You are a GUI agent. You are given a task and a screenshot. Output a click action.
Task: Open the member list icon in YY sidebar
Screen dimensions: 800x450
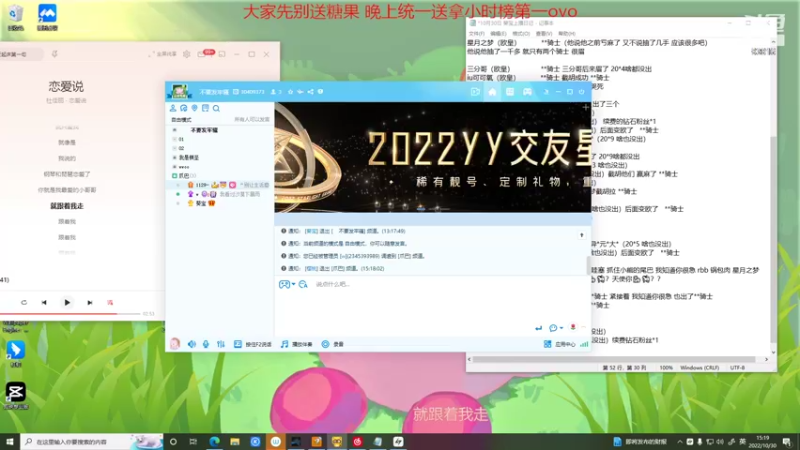pyautogui.click(x=173, y=108)
